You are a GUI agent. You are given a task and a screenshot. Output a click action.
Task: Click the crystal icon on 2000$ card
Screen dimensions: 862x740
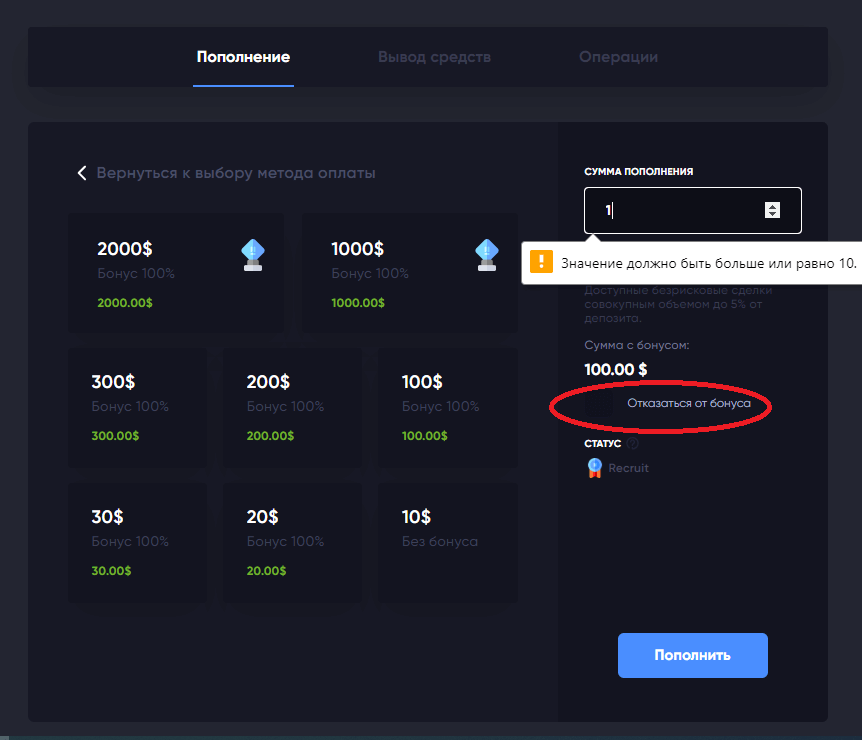pos(253,255)
